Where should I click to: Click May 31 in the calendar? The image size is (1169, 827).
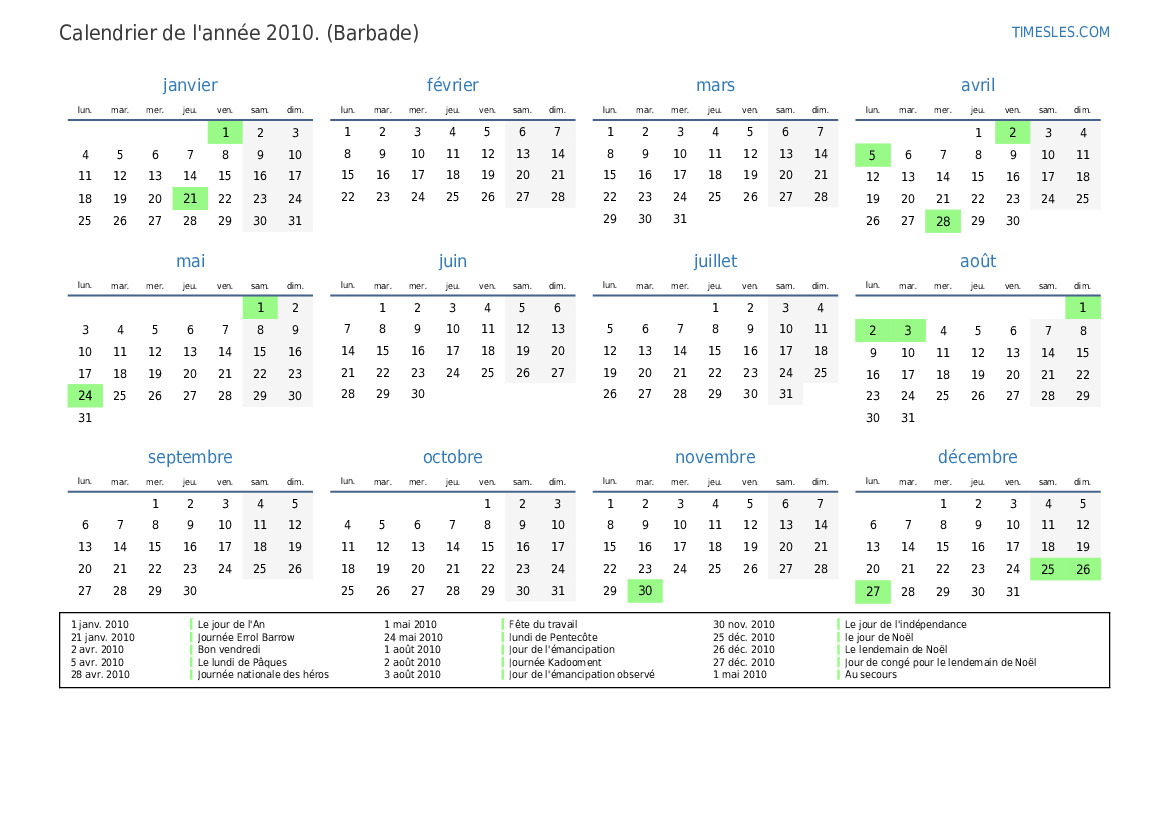(x=85, y=418)
